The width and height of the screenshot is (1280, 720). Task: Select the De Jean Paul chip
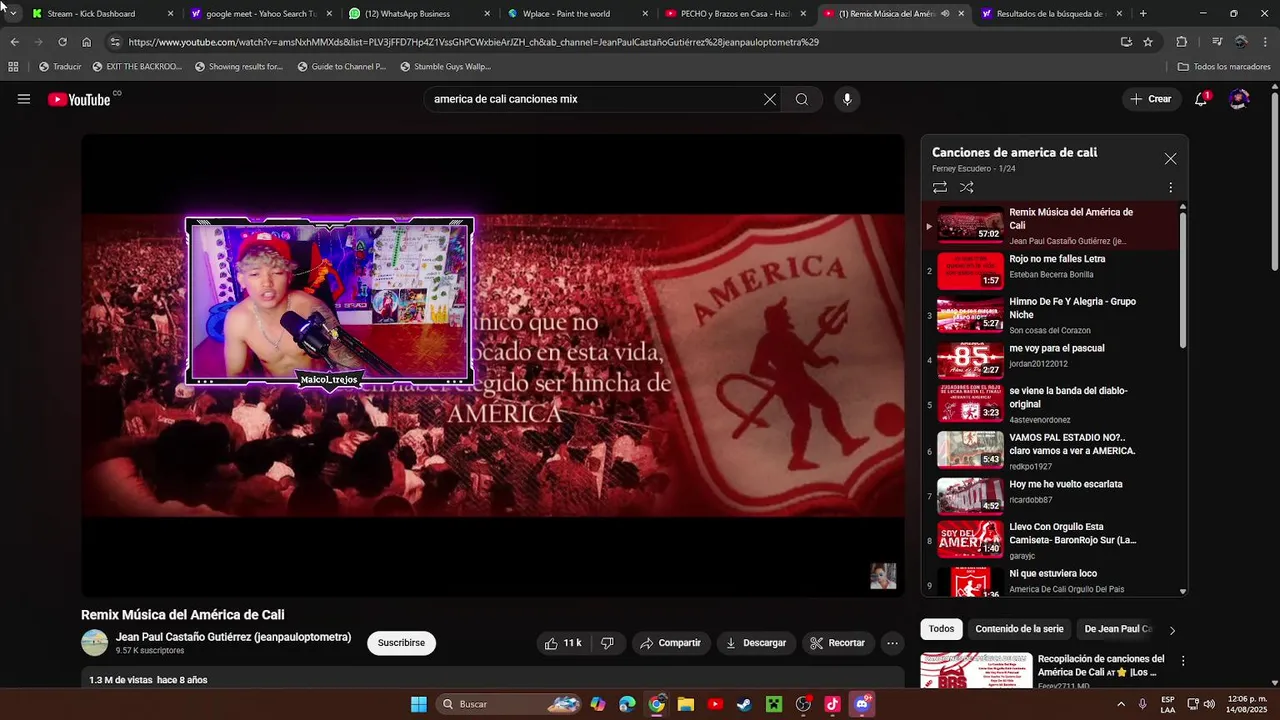[x=1116, y=629]
